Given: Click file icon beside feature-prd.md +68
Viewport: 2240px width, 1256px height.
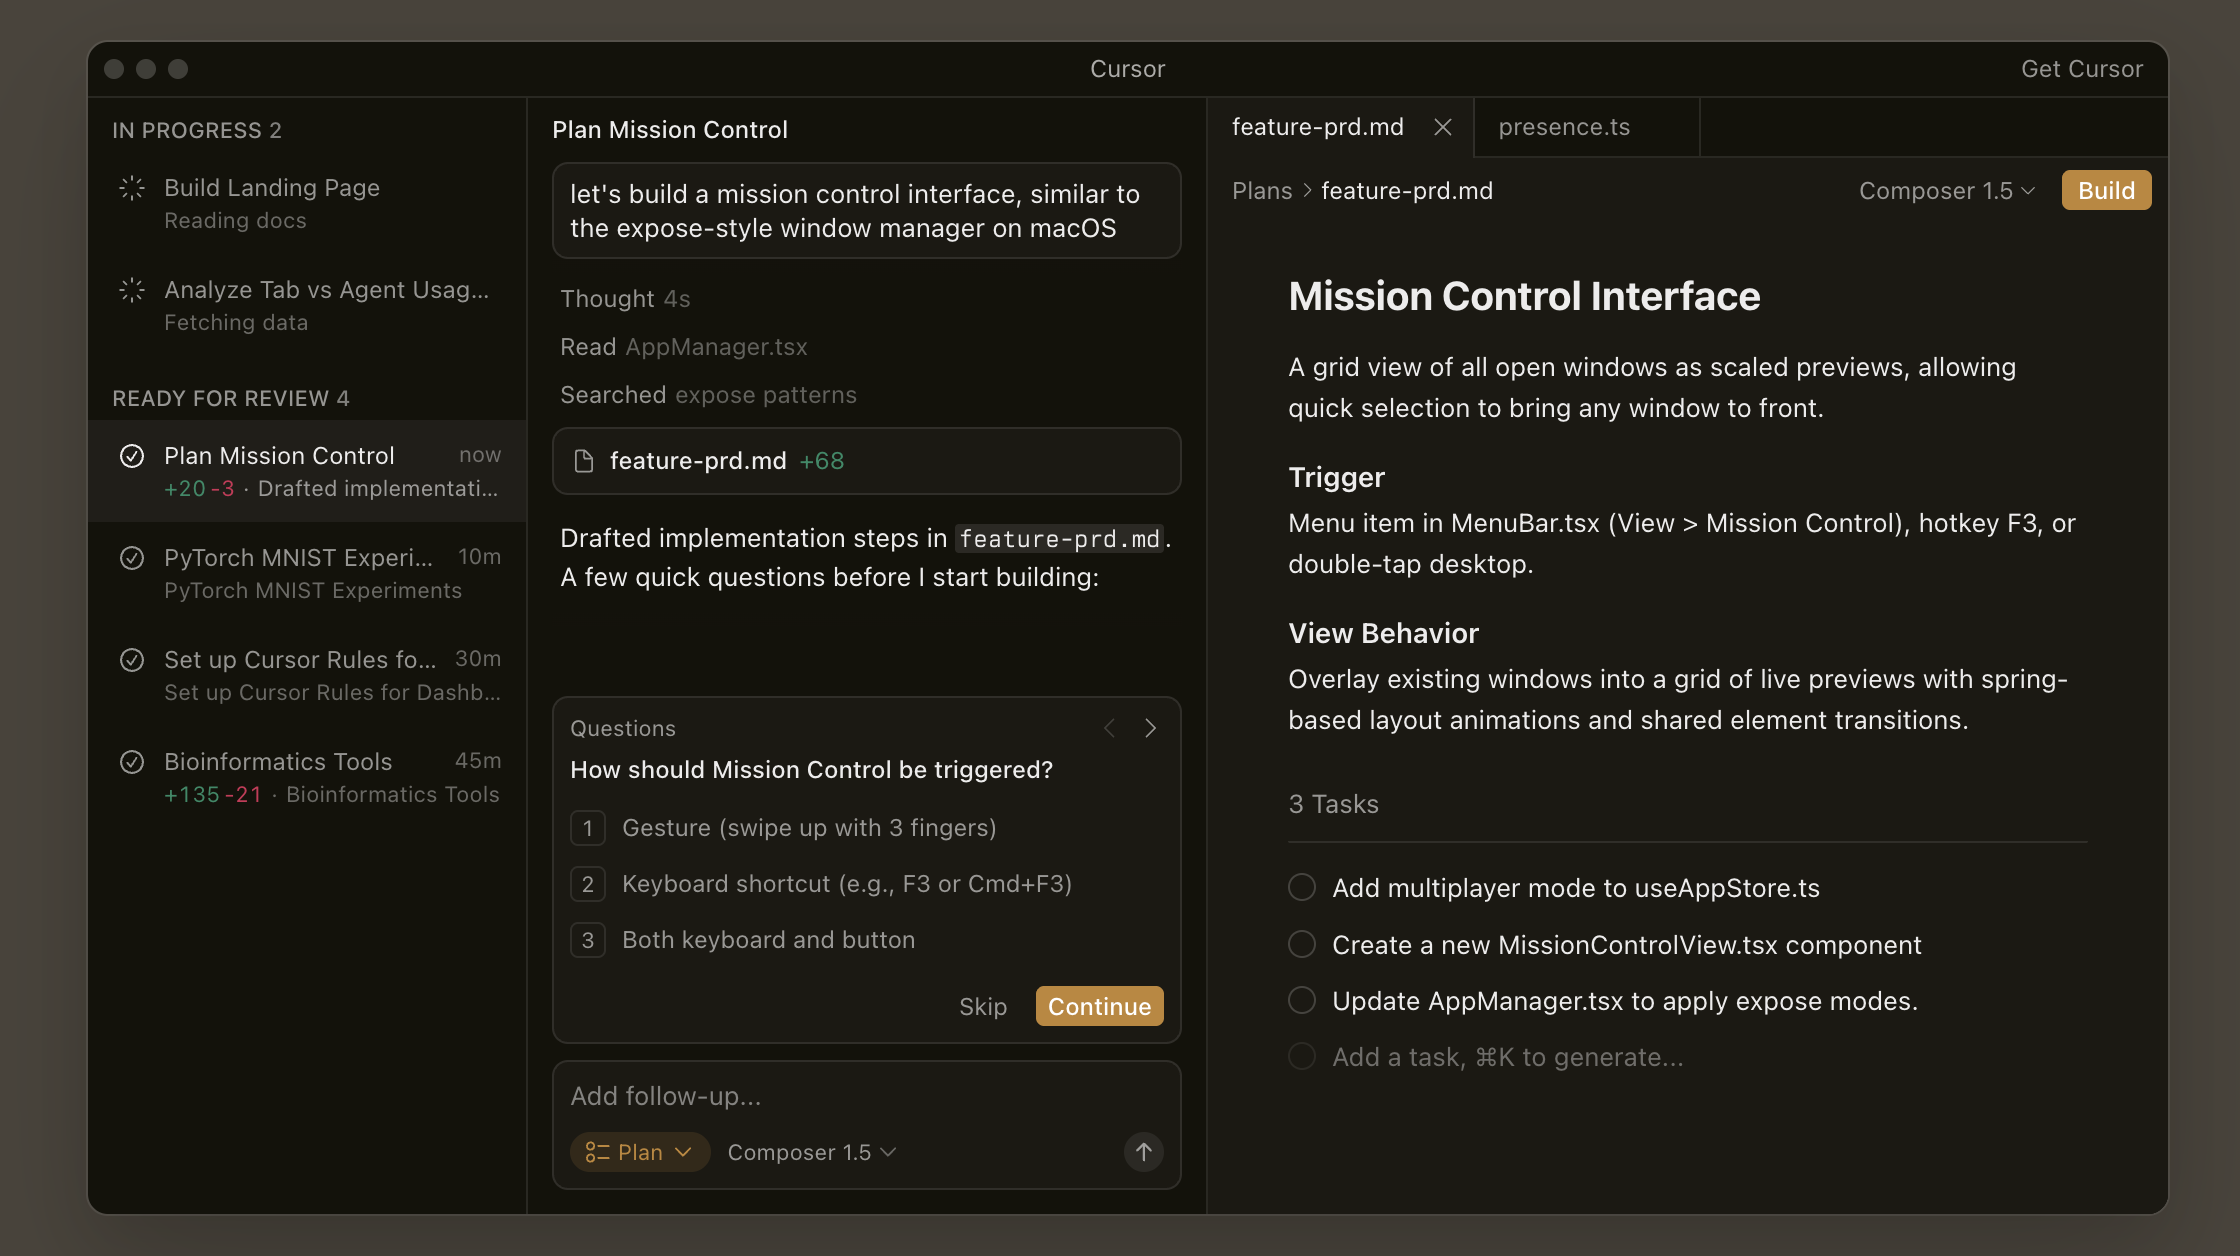Looking at the screenshot, I should click(x=584, y=461).
